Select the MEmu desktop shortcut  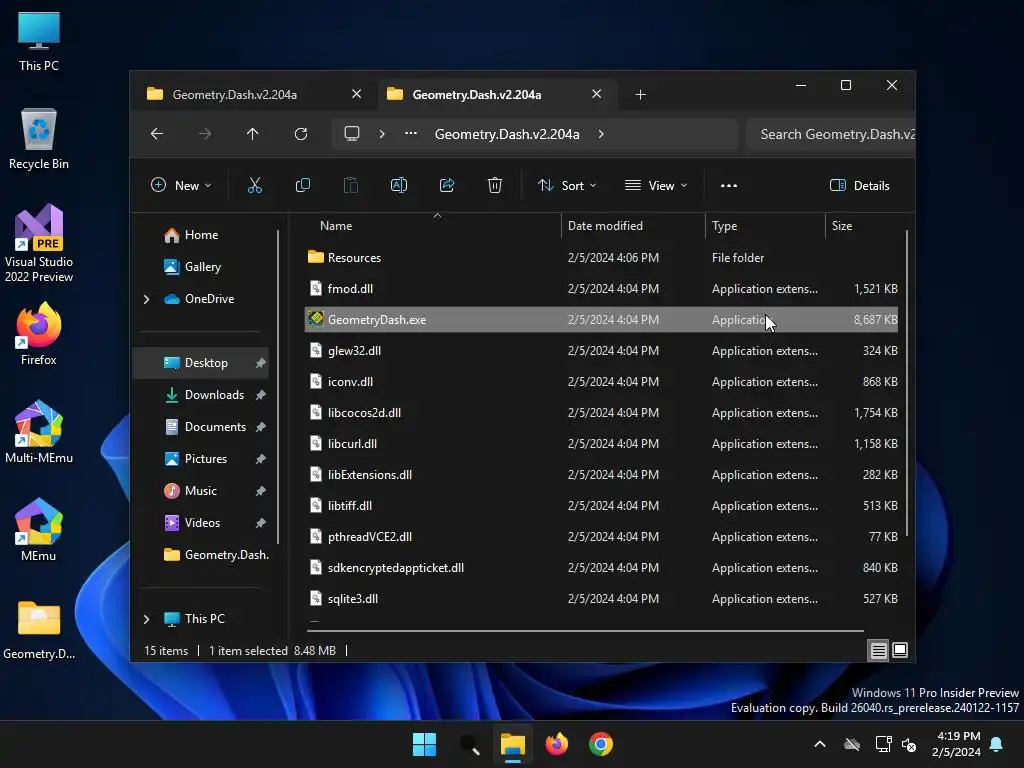pos(39,530)
